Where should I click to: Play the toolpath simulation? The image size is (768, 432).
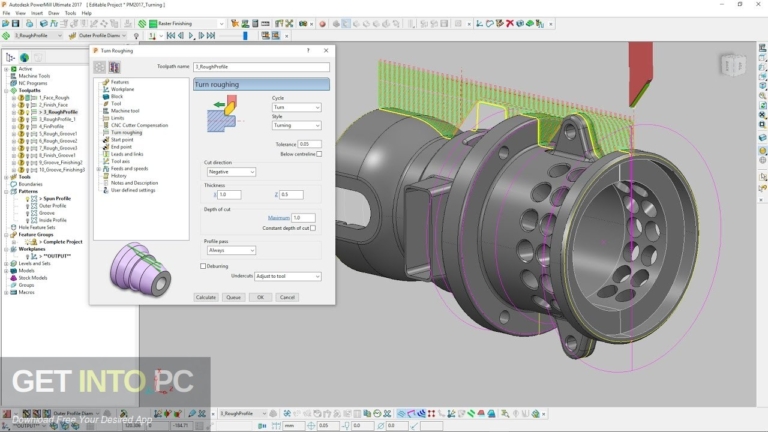(x=191, y=36)
